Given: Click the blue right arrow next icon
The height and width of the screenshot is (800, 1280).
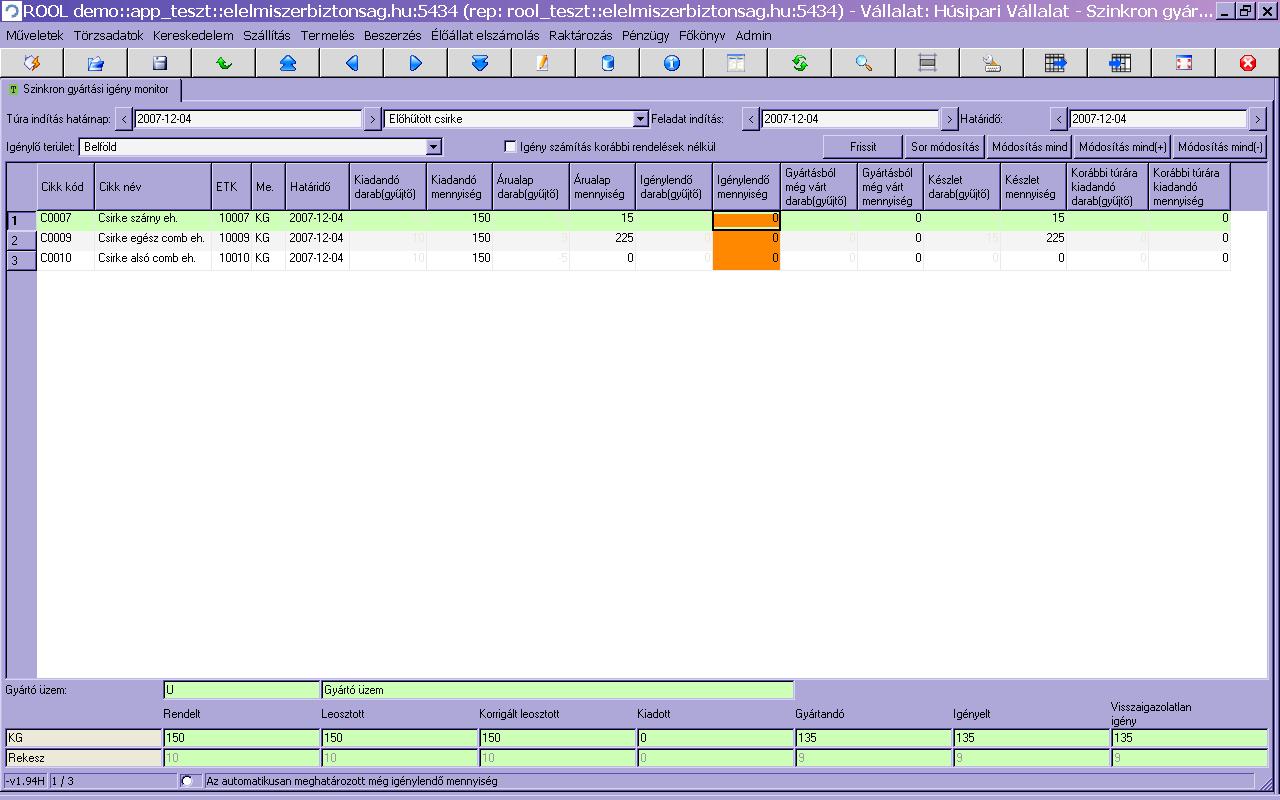Looking at the screenshot, I should 415,63.
